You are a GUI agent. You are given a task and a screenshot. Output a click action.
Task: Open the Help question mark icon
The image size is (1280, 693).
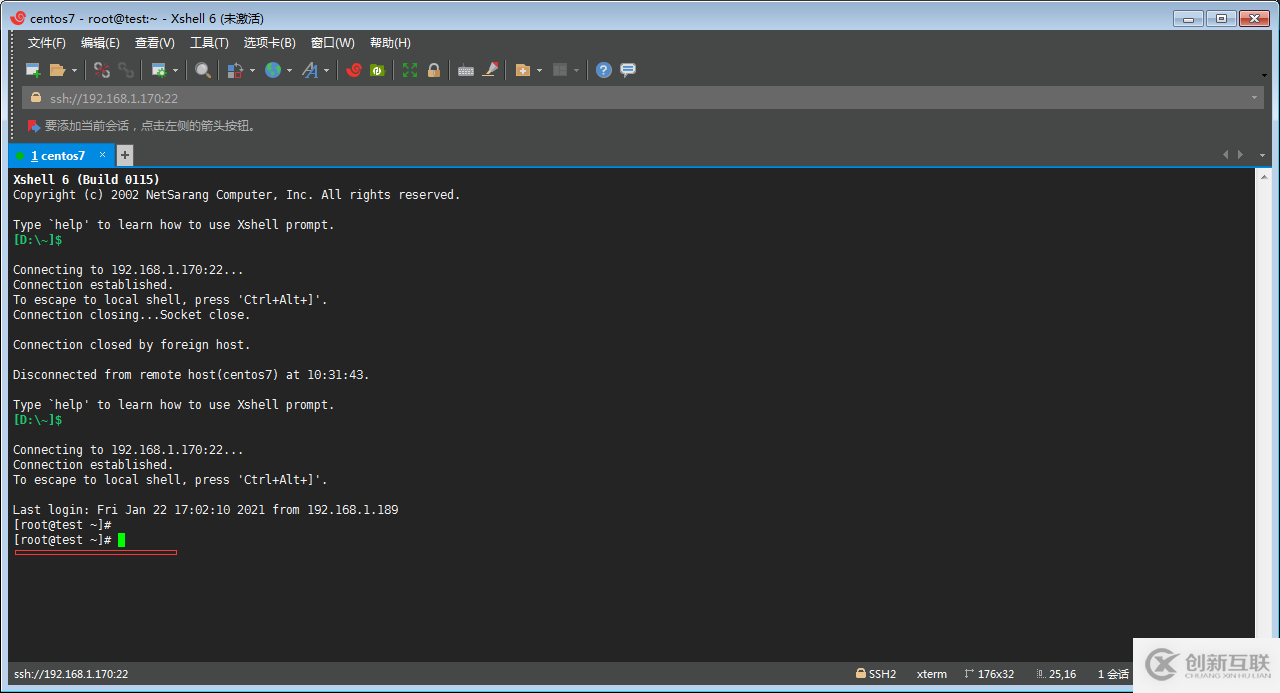pos(603,70)
